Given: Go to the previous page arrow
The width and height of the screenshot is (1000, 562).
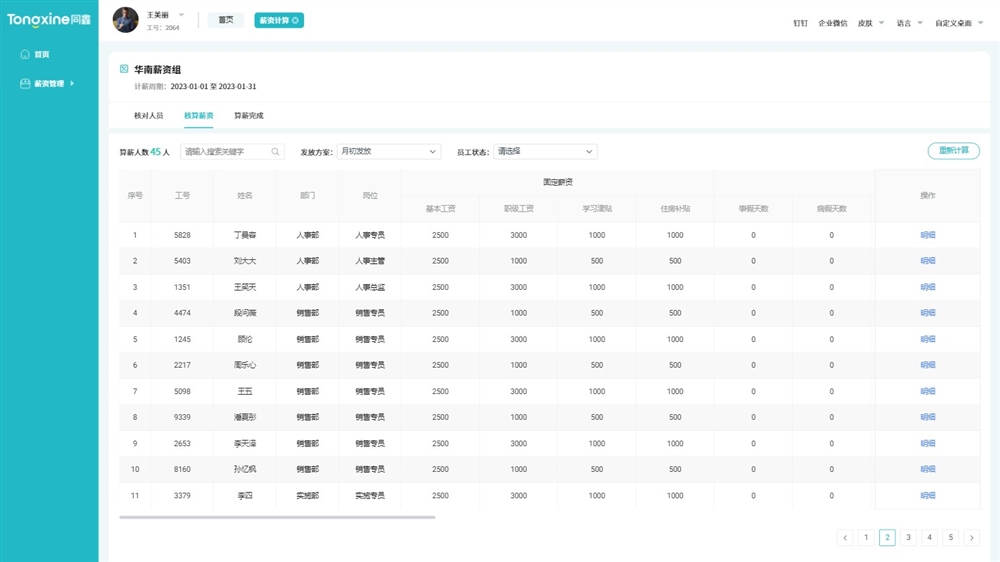Looking at the screenshot, I should tap(845, 538).
